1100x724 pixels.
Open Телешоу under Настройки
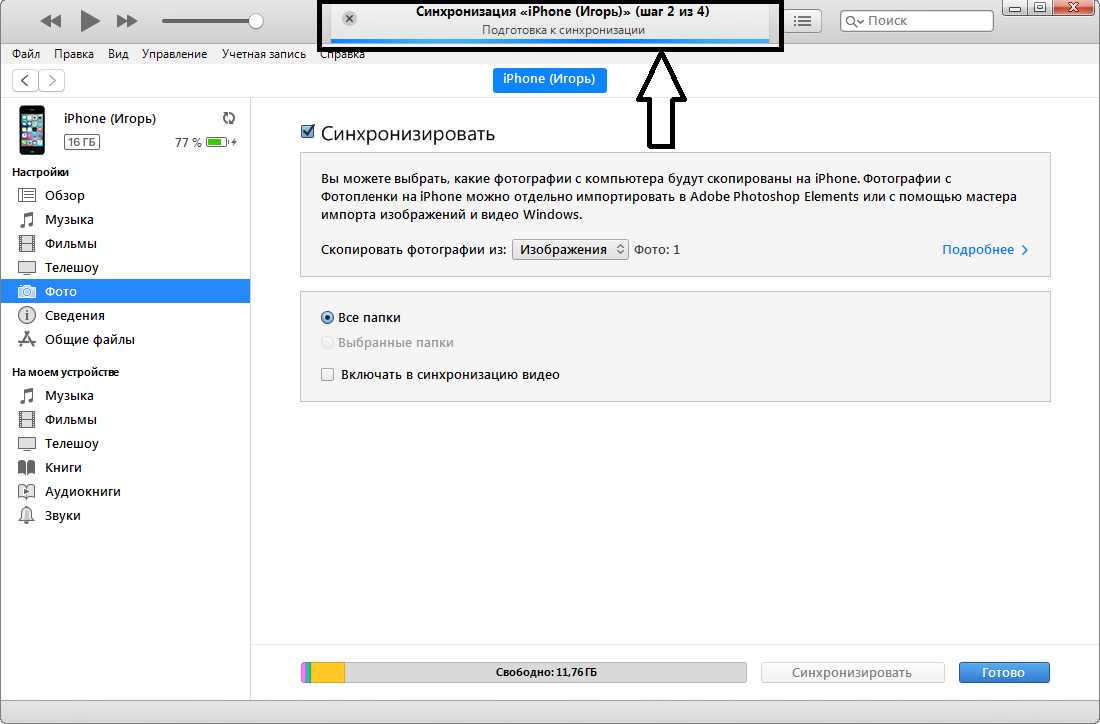[126, 267]
